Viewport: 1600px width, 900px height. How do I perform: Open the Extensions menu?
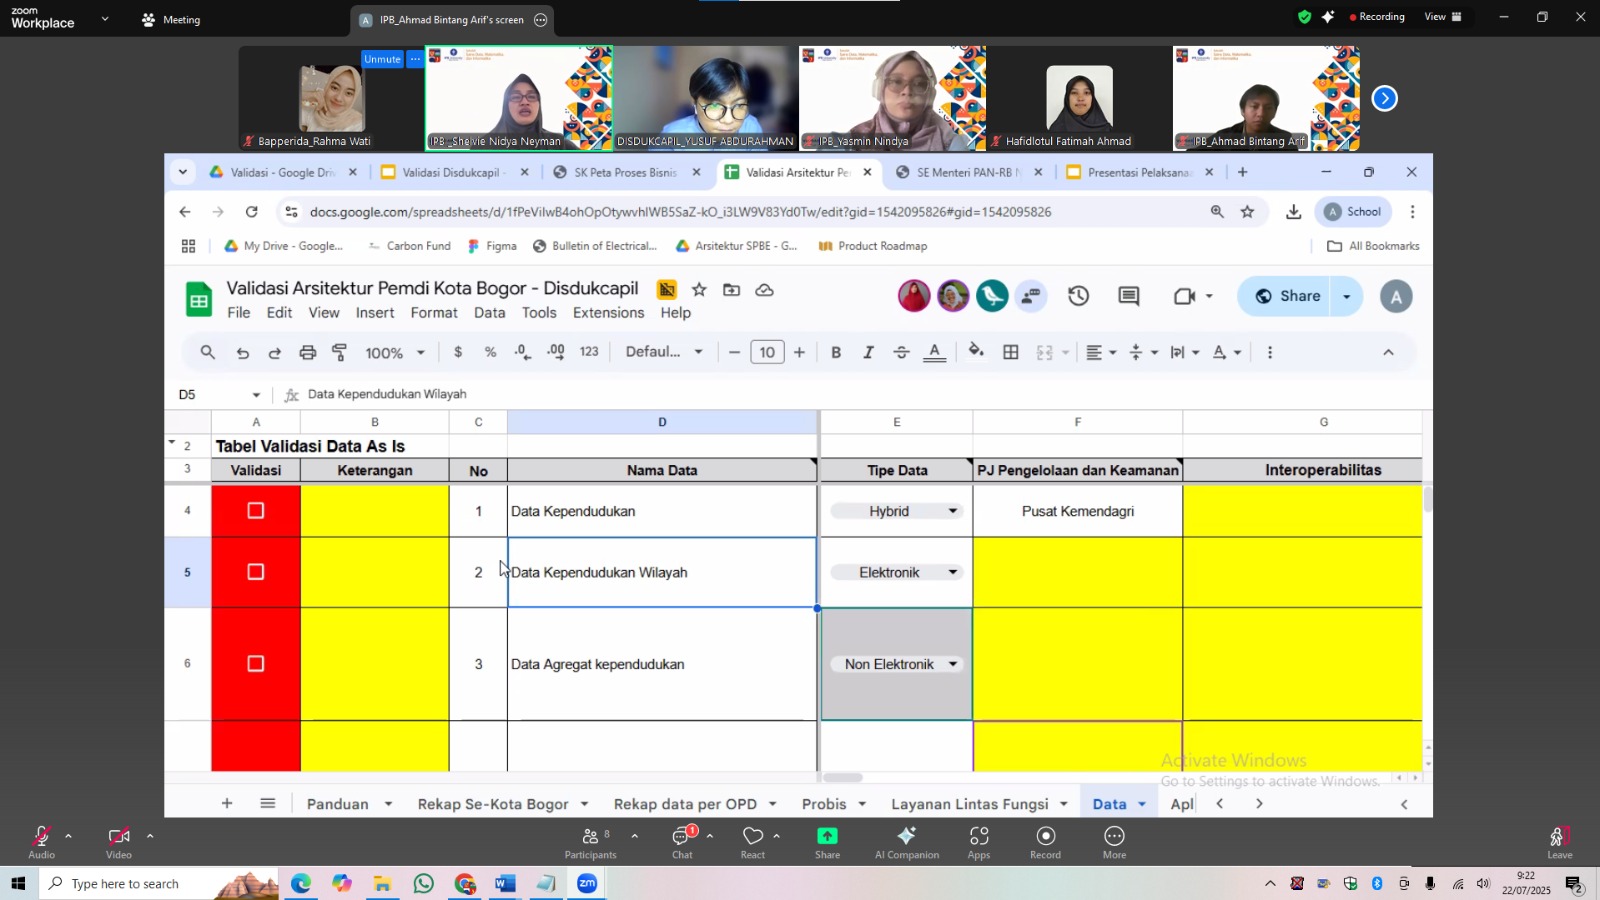(x=608, y=313)
